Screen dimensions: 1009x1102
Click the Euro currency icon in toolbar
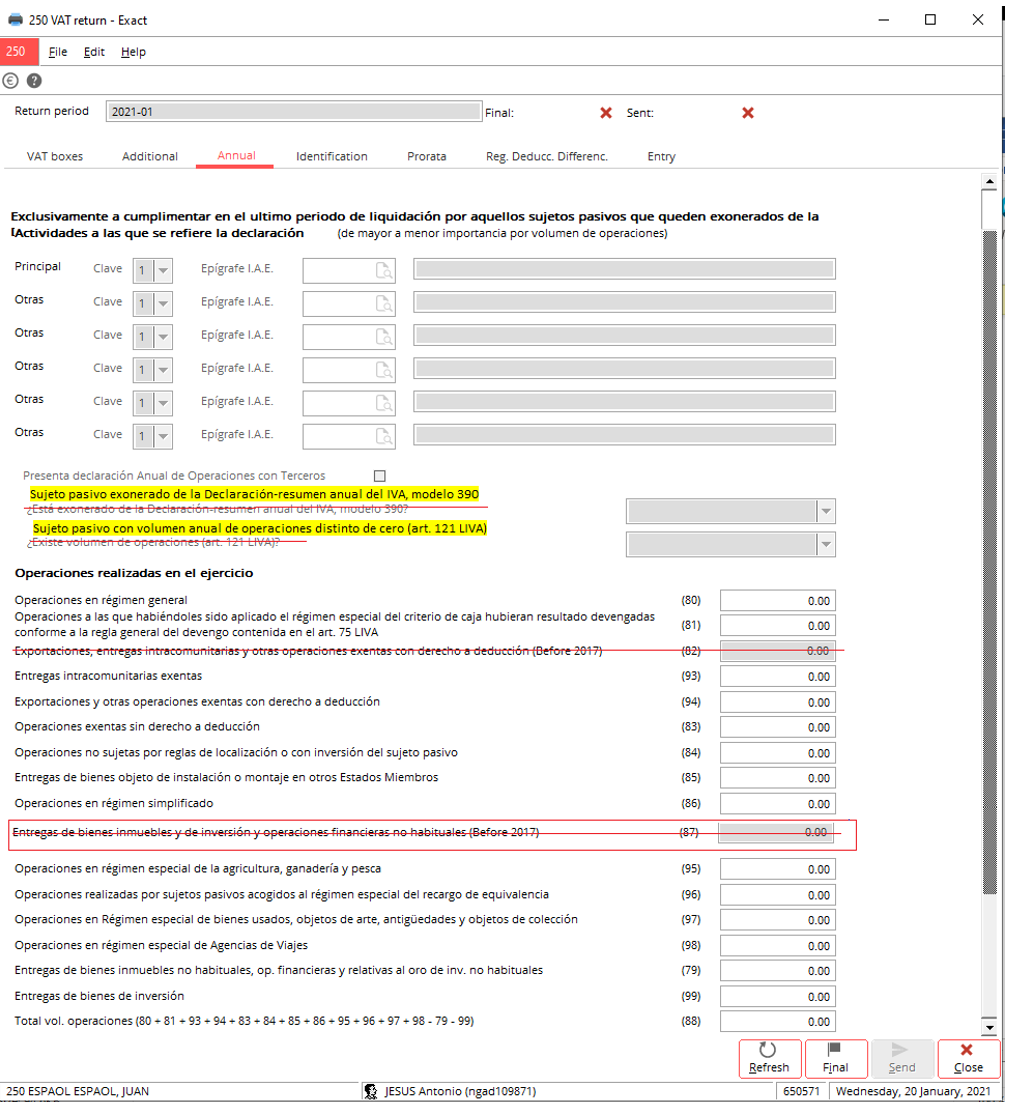(10, 81)
